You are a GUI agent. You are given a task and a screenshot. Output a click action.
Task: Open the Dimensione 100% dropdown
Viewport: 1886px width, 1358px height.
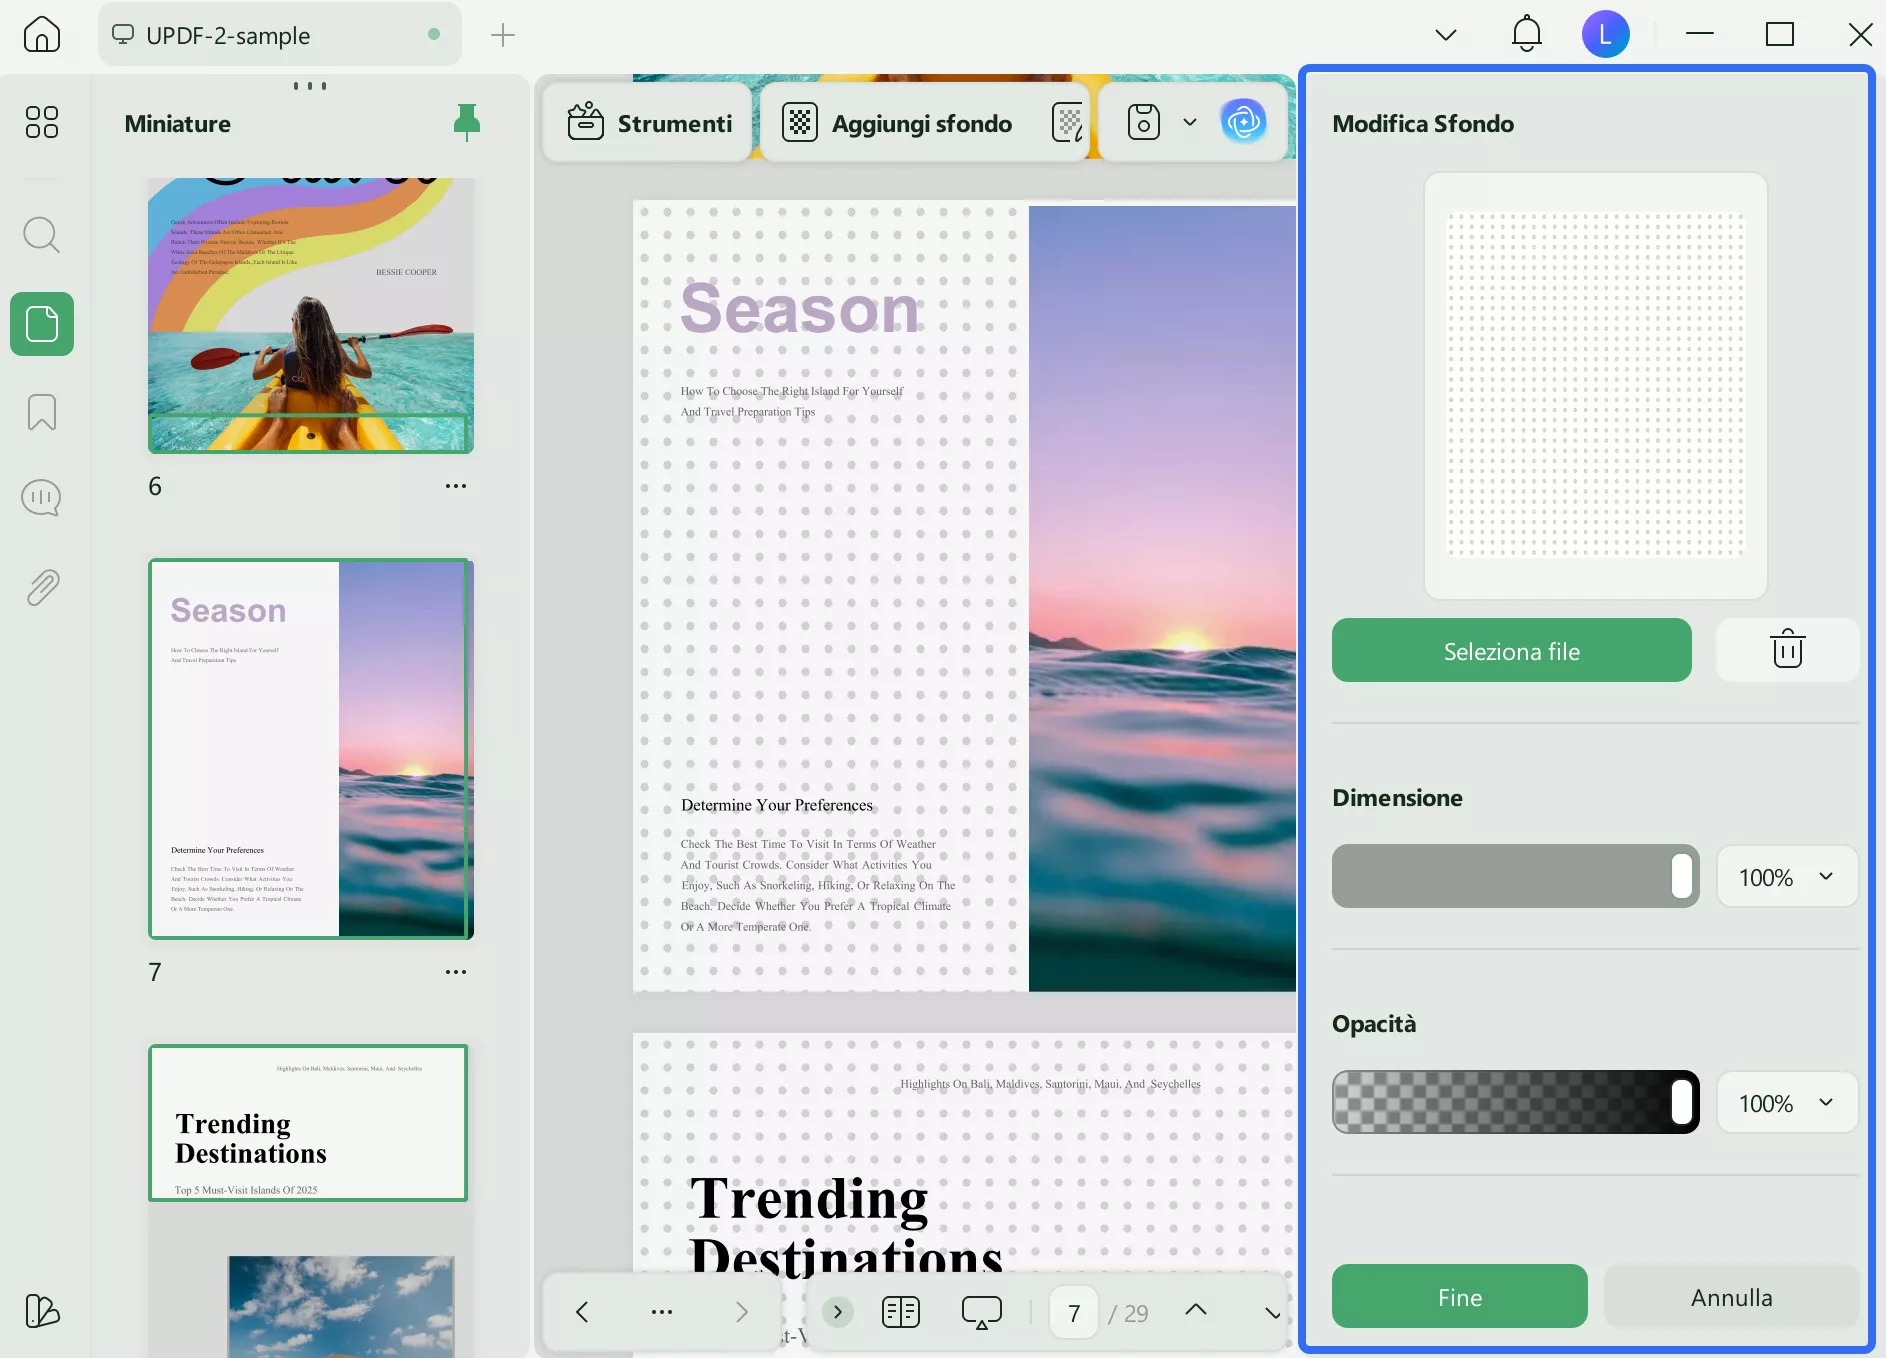pos(1787,877)
